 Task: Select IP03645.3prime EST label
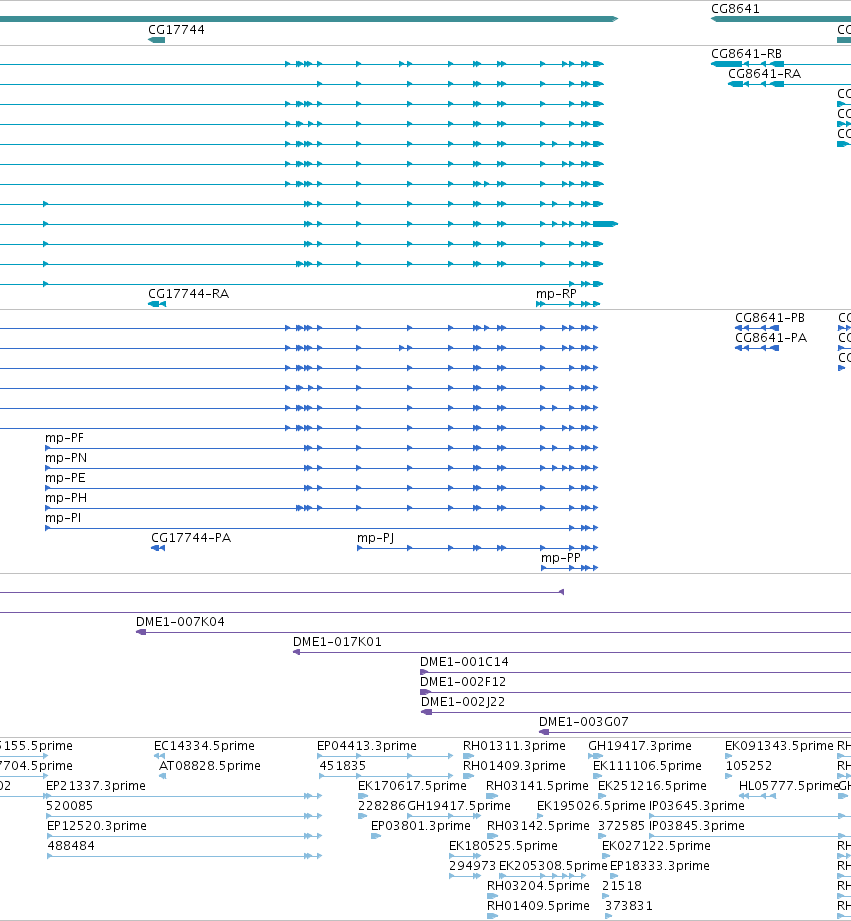pos(697,805)
